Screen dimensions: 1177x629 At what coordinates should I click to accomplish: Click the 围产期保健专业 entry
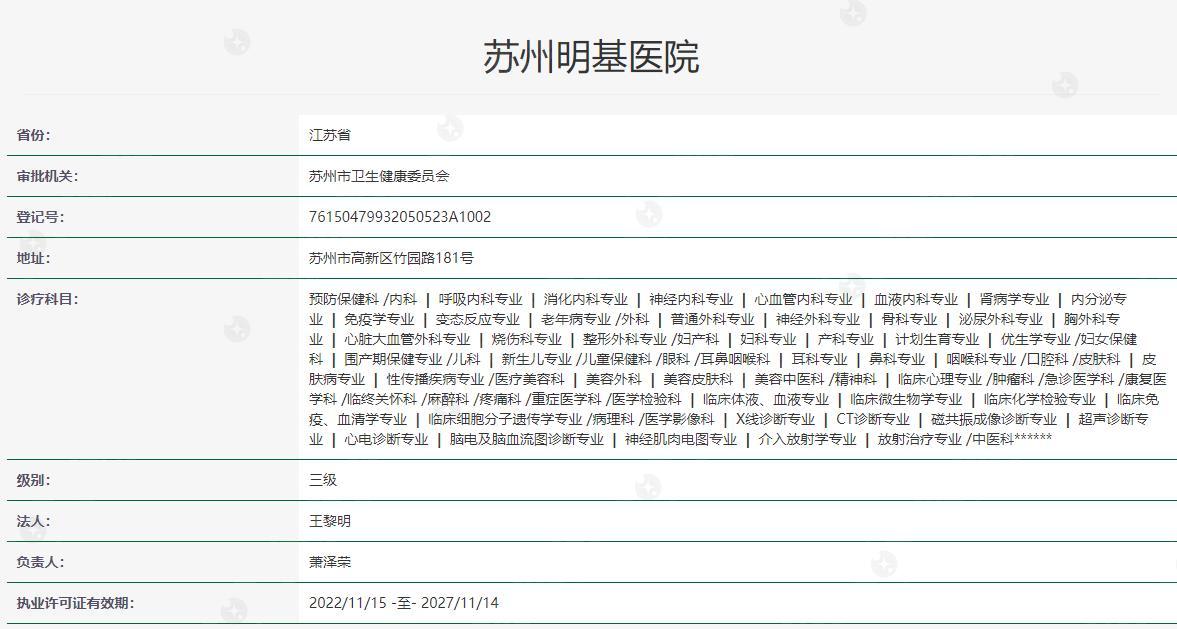(393, 360)
